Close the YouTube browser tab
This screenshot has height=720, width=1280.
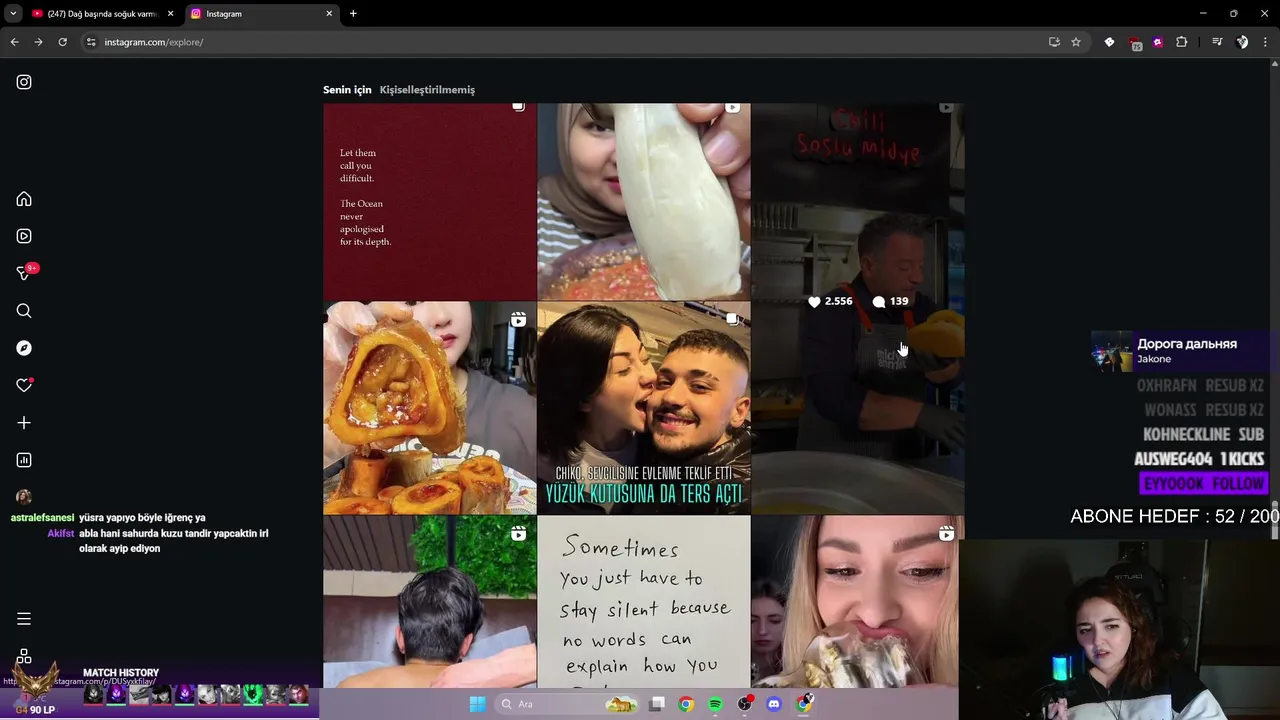click(x=171, y=14)
